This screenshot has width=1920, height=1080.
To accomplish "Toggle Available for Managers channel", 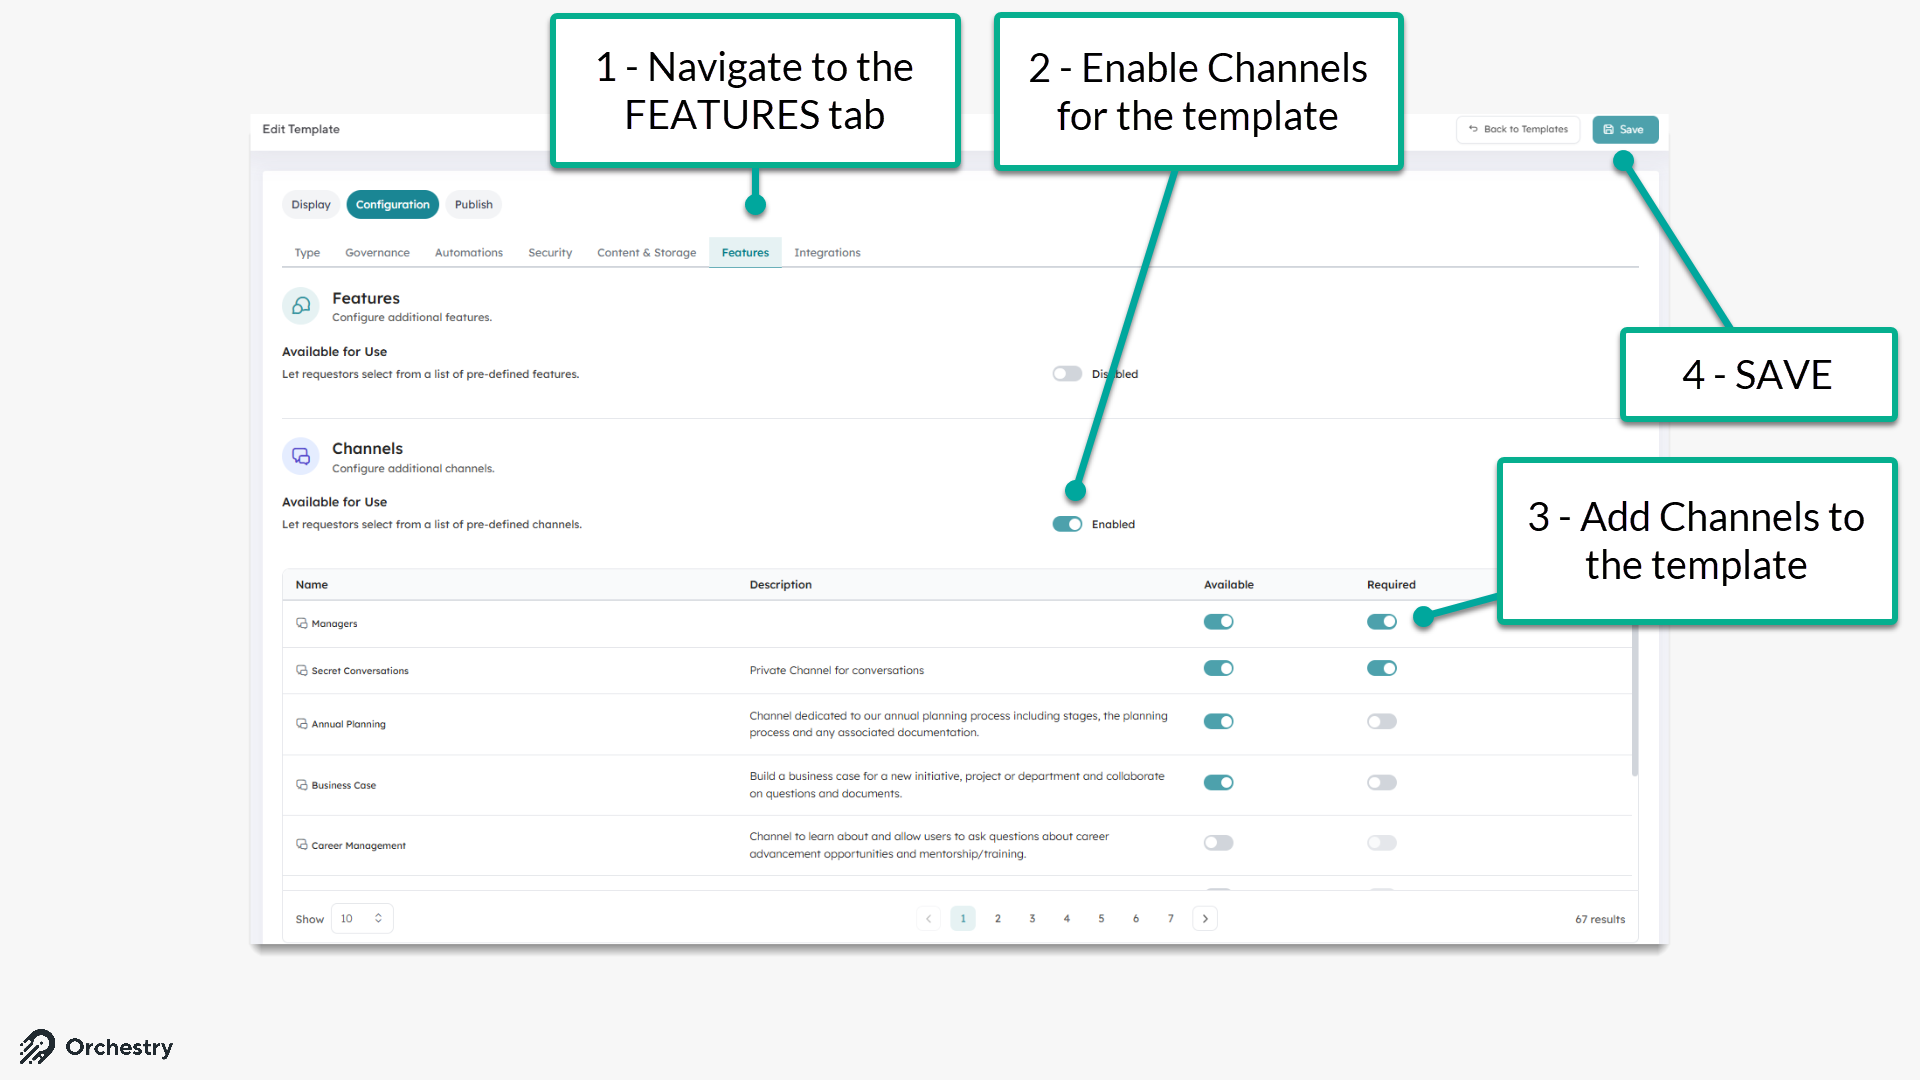I will click(x=1218, y=622).
